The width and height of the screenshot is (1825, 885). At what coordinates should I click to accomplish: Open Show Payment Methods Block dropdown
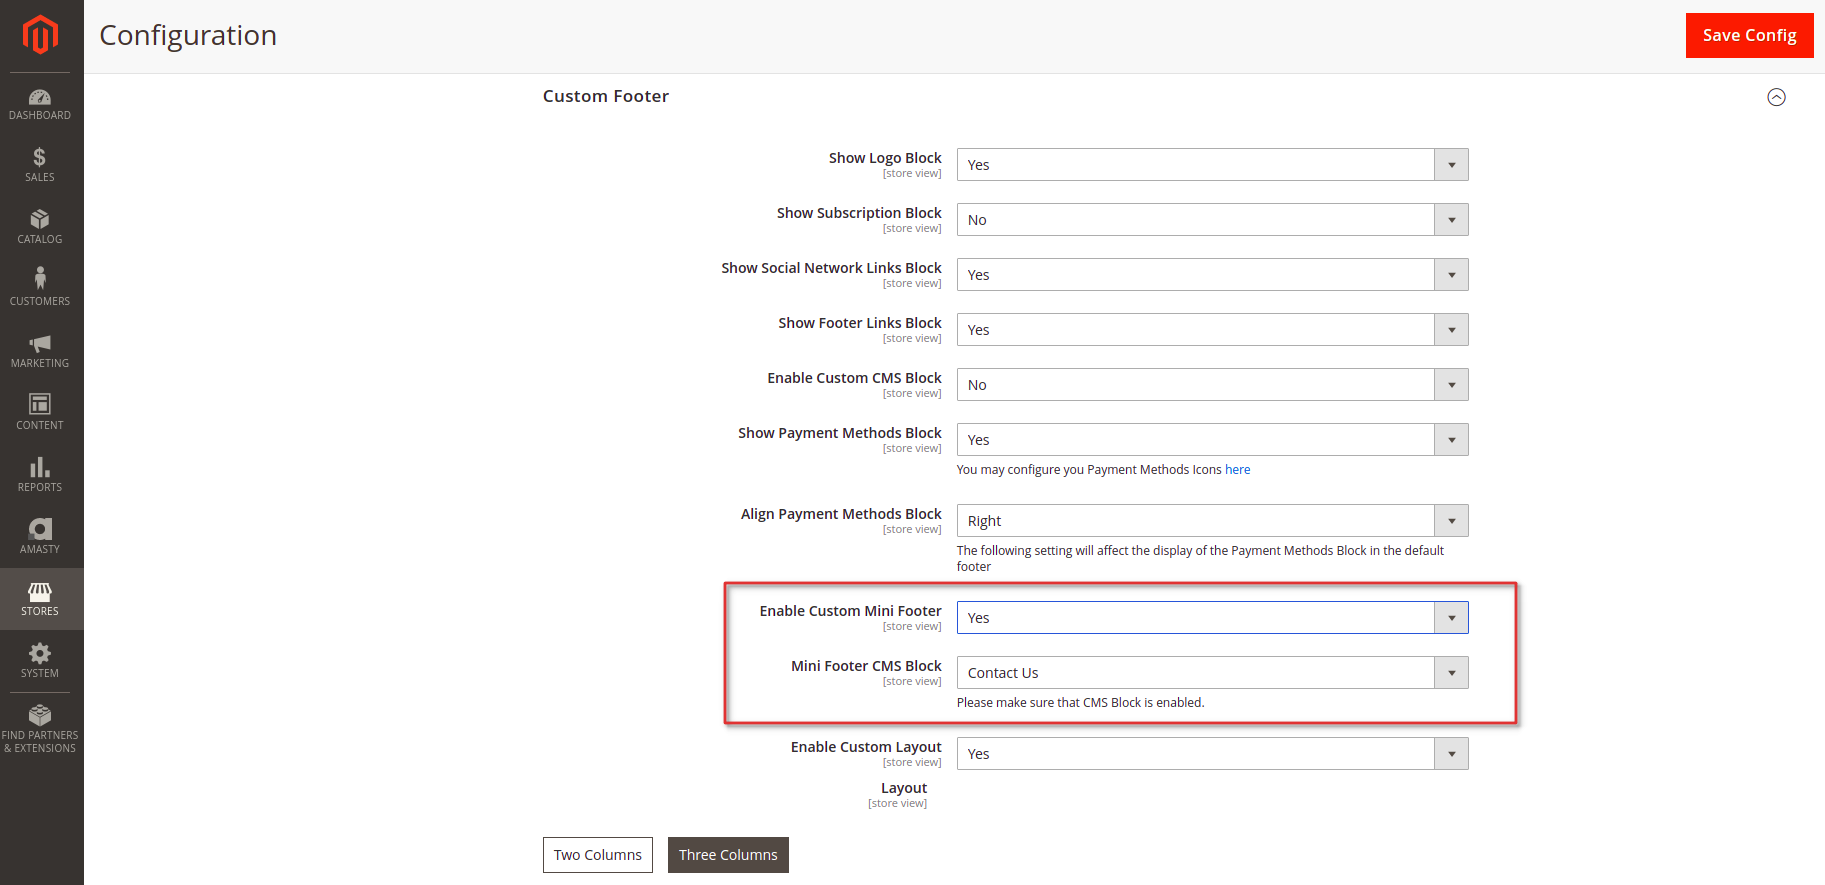click(1212, 440)
